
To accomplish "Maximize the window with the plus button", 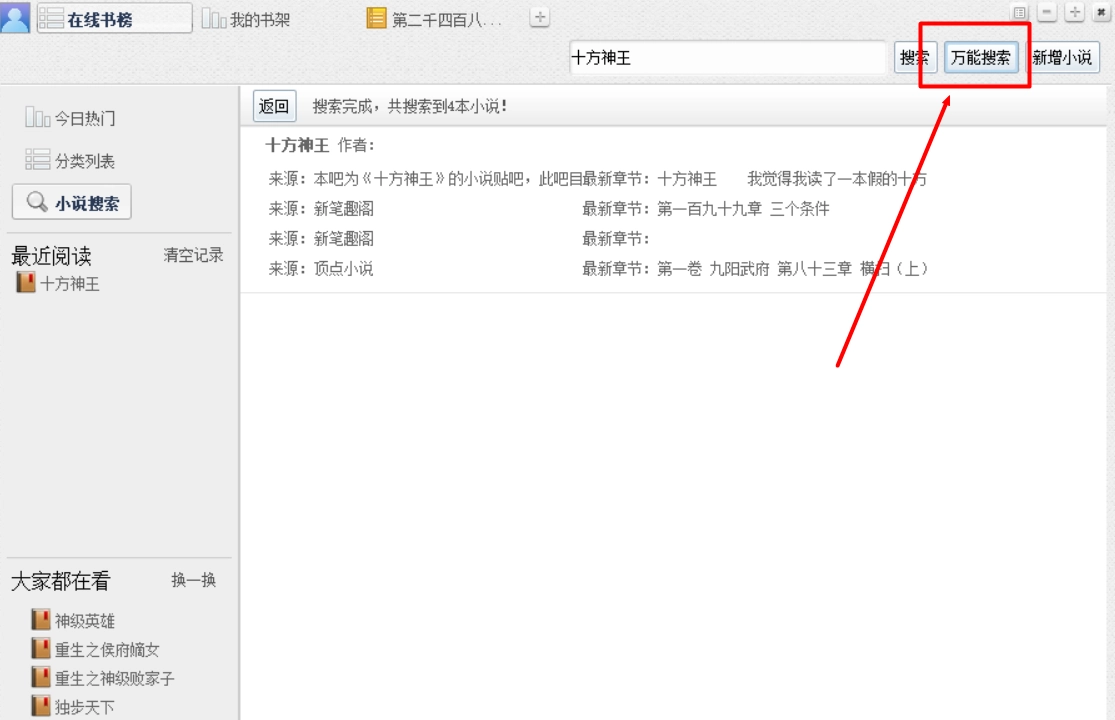I will (1074, 12).
